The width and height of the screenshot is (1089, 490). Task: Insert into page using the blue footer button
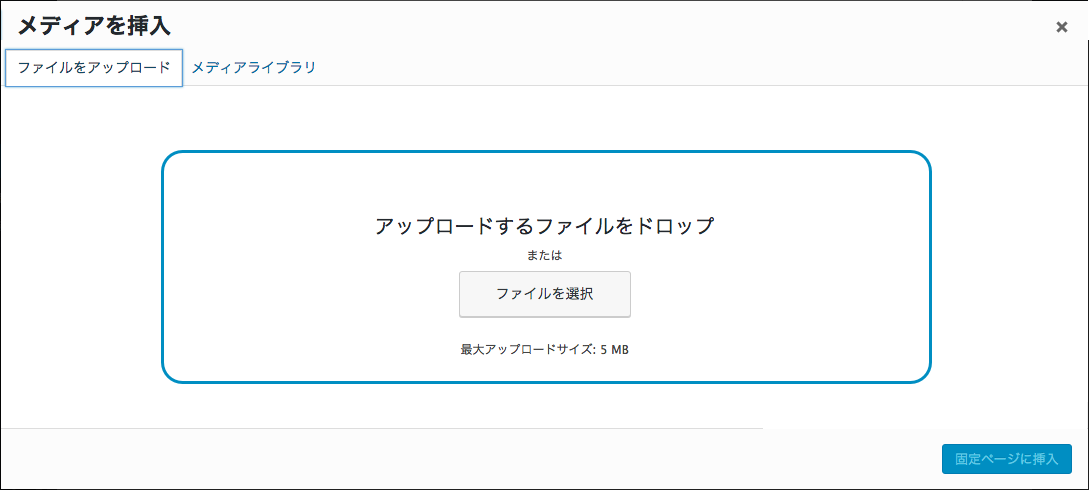coord(1006,459)
